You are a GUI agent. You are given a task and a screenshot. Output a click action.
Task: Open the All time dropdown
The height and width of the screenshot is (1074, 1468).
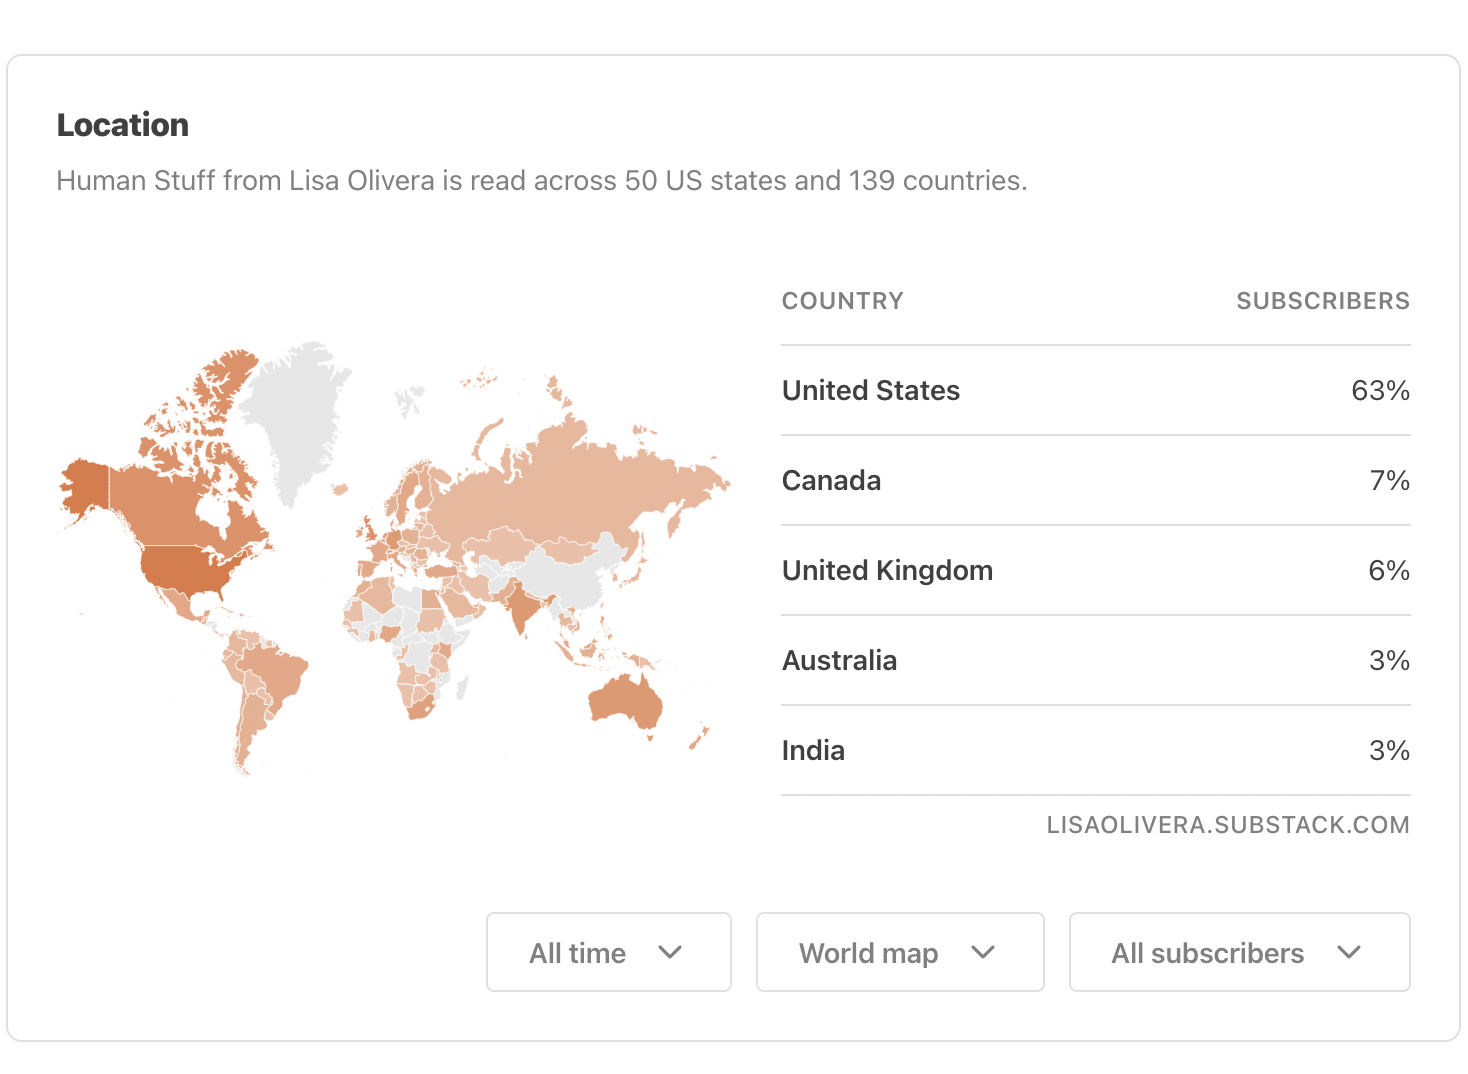608,952
